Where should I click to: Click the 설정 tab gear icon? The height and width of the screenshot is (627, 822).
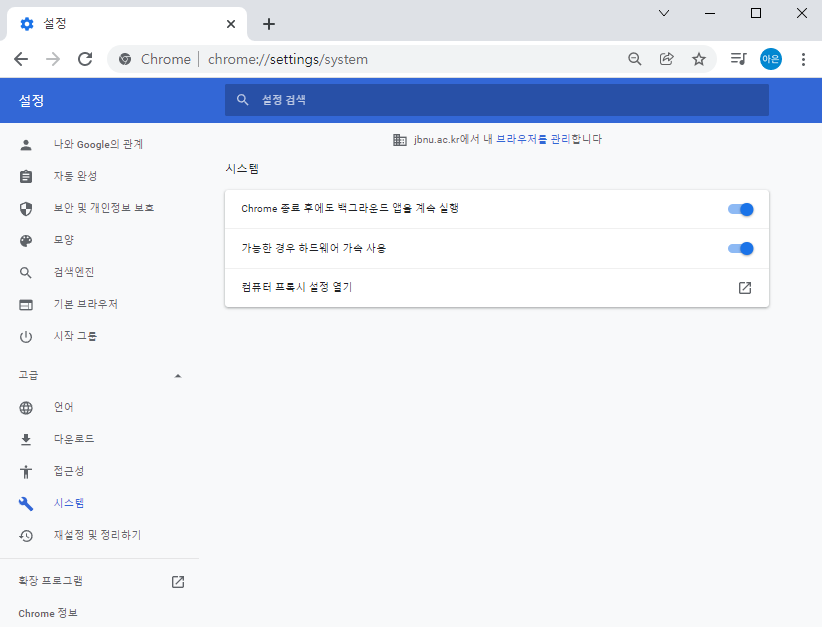tap(27, 24)
